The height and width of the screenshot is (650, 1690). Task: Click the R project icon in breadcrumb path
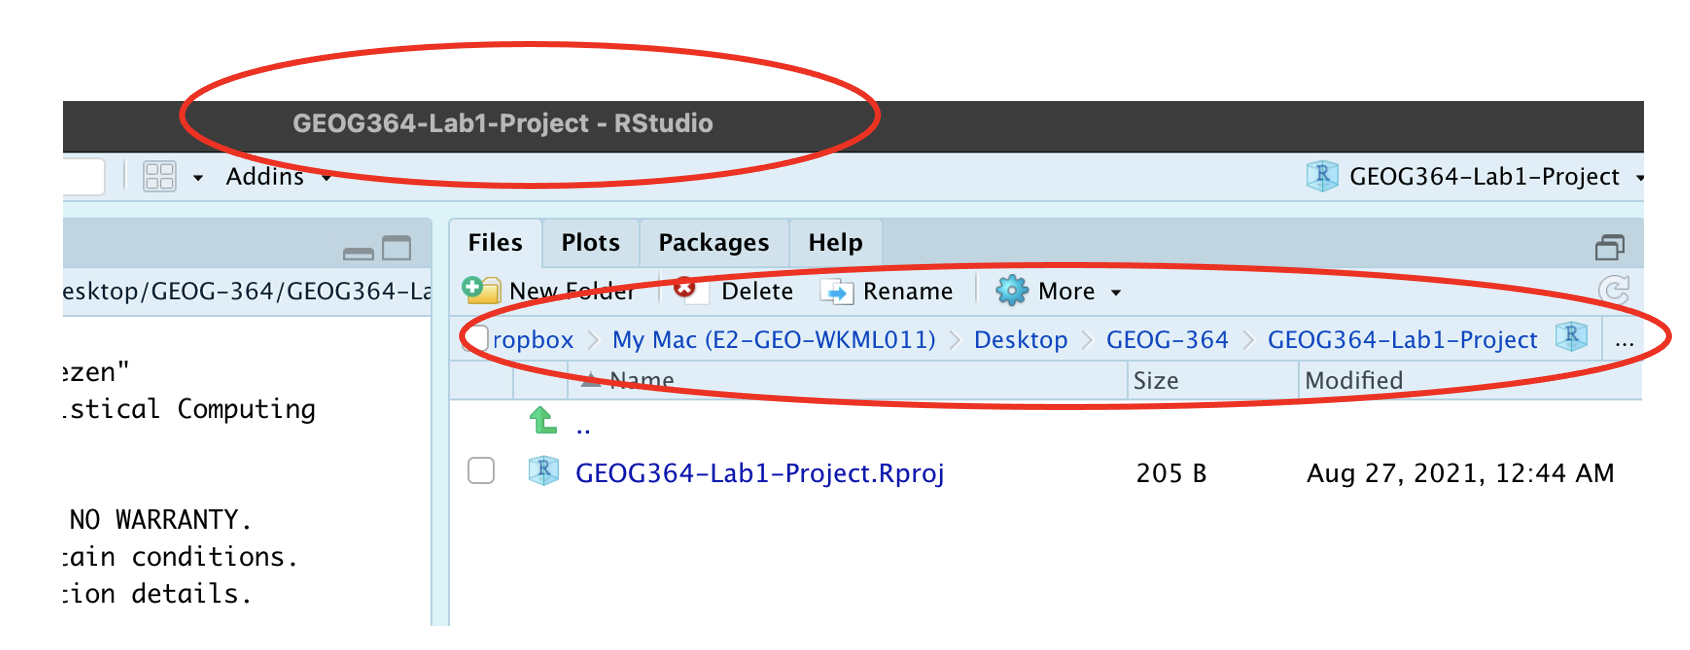(x=1571, y=338)
